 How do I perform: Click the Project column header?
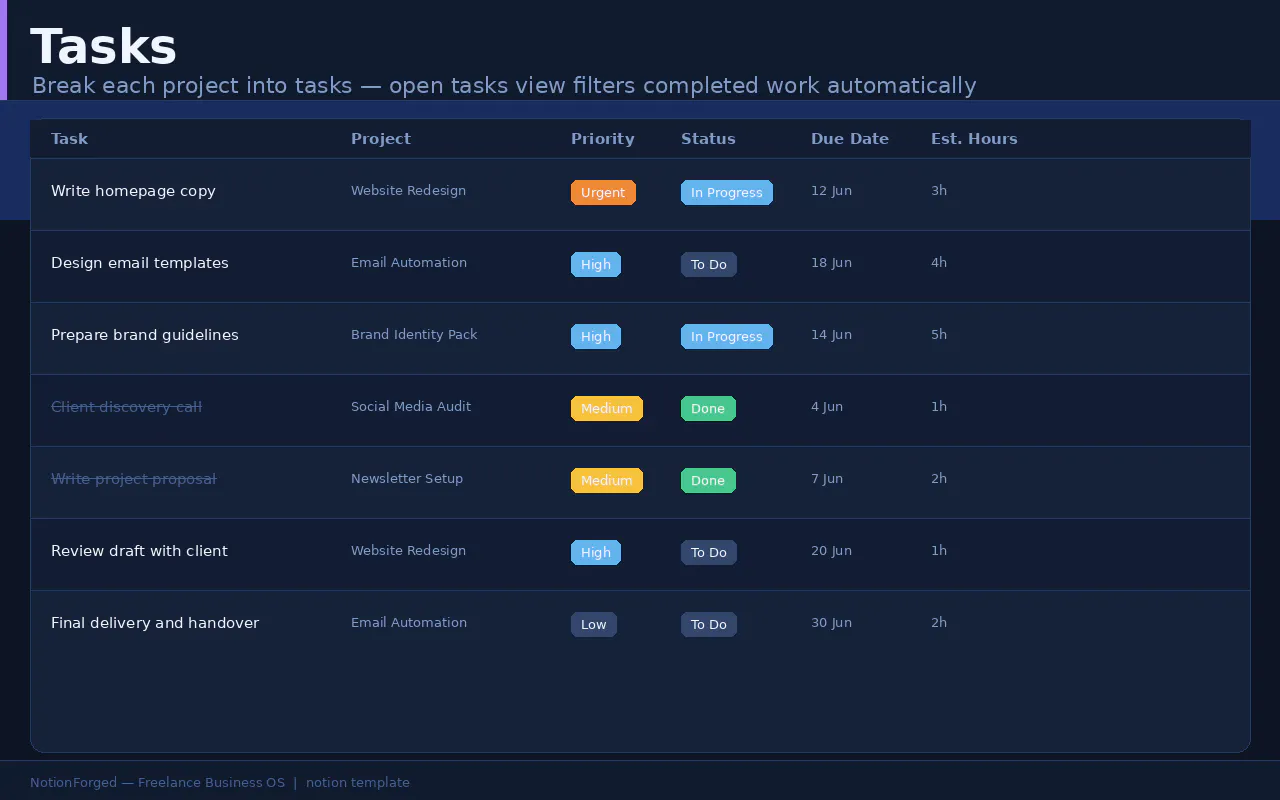click(x=381, y=139)
